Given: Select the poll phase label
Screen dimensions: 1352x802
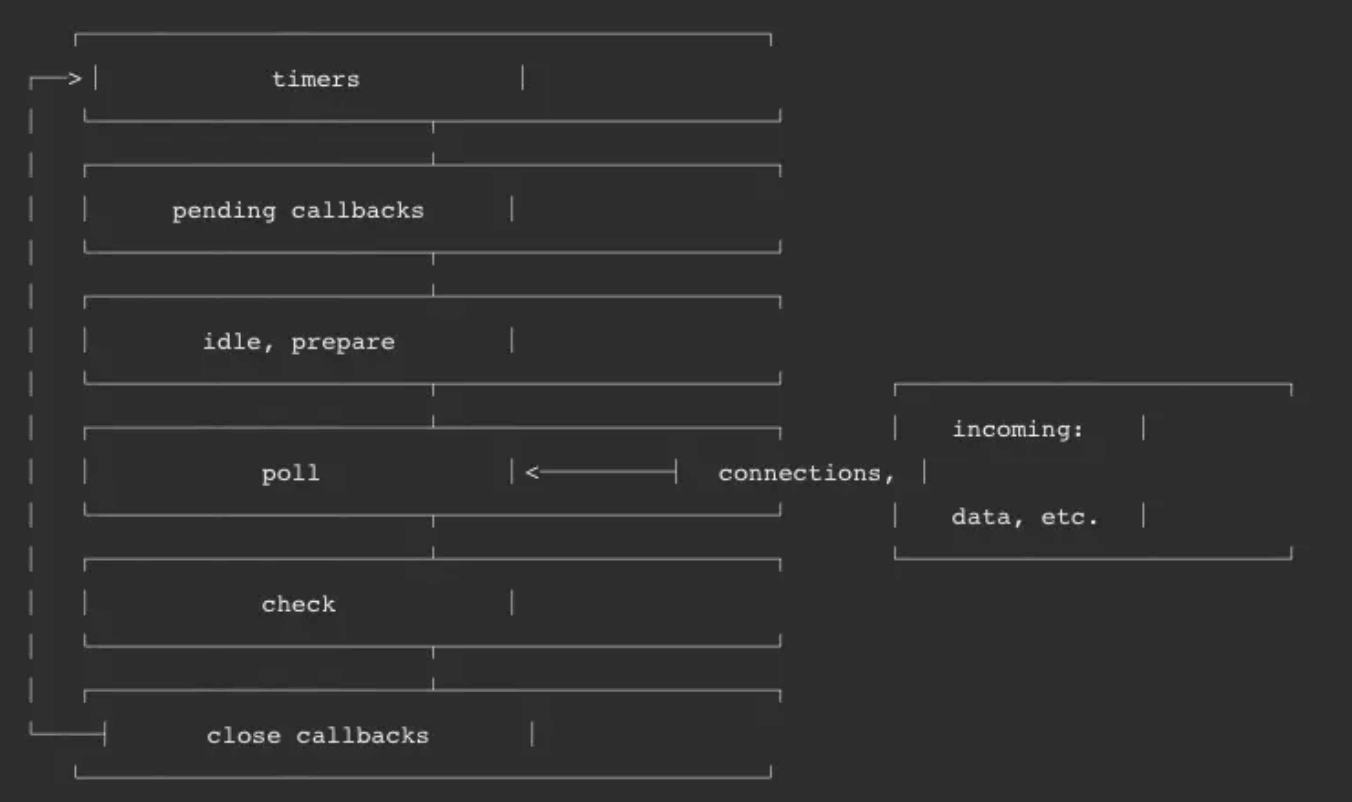Looking at the screenshot, I should [x=291, y=473].
